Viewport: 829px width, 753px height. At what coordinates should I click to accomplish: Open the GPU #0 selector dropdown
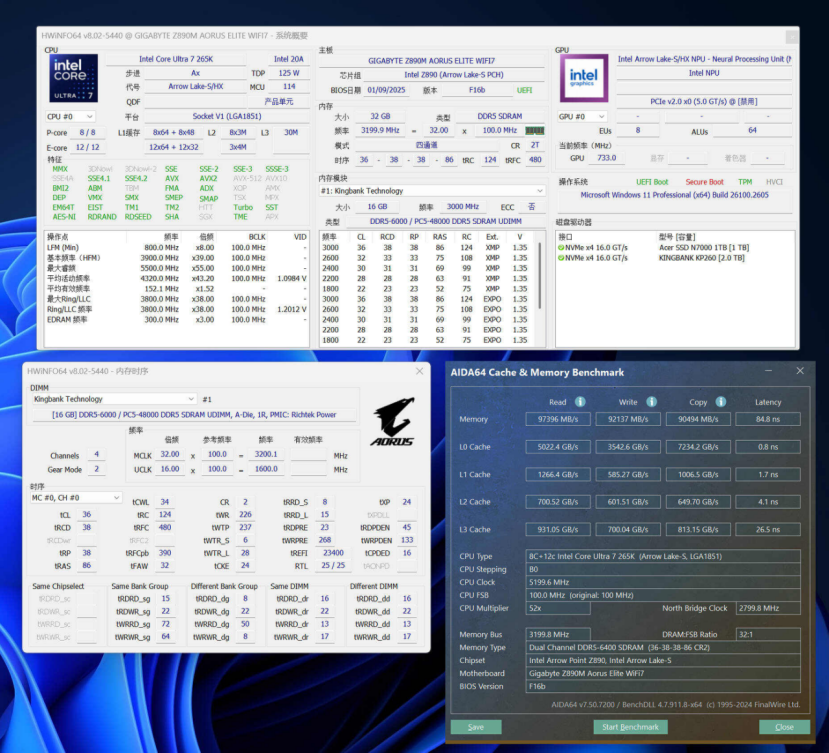pyautogui.click(x=582, y=116)
